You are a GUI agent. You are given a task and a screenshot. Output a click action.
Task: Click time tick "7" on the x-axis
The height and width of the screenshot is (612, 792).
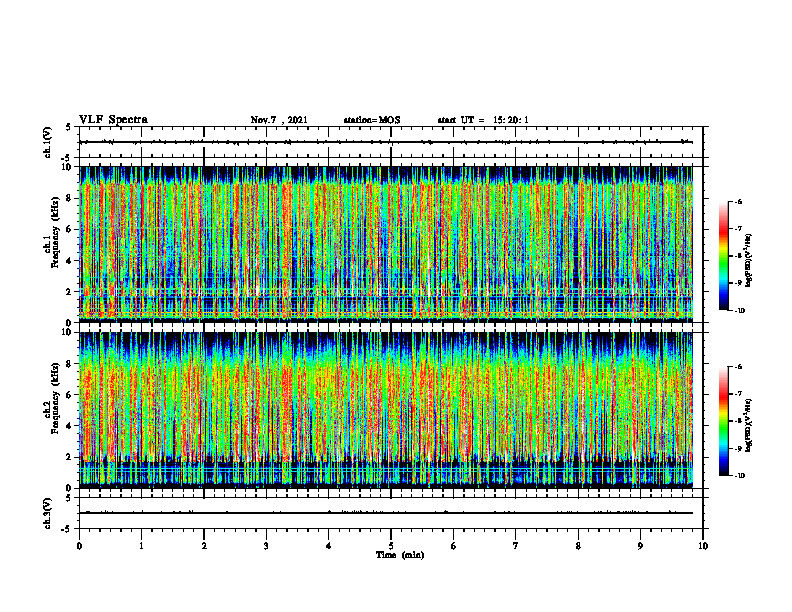click(x=516, y=546)
